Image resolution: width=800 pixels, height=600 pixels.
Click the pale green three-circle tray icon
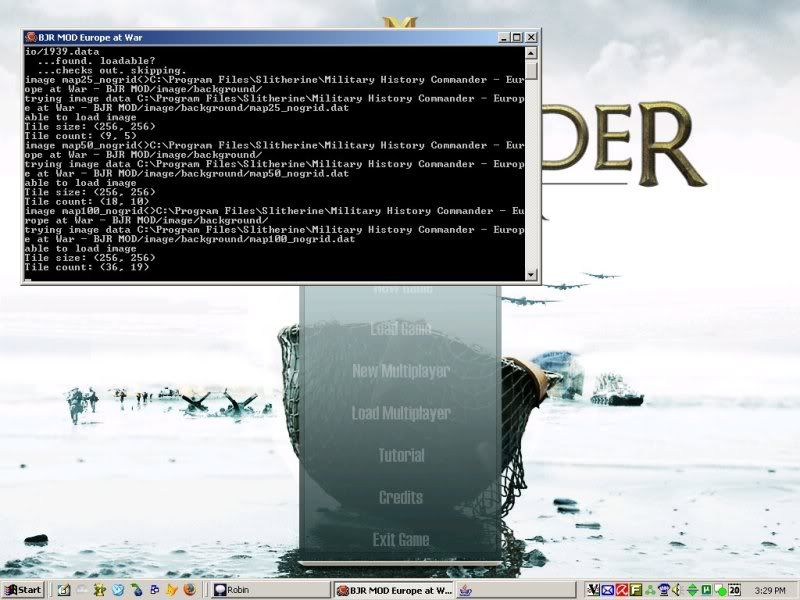coord(649,590)
